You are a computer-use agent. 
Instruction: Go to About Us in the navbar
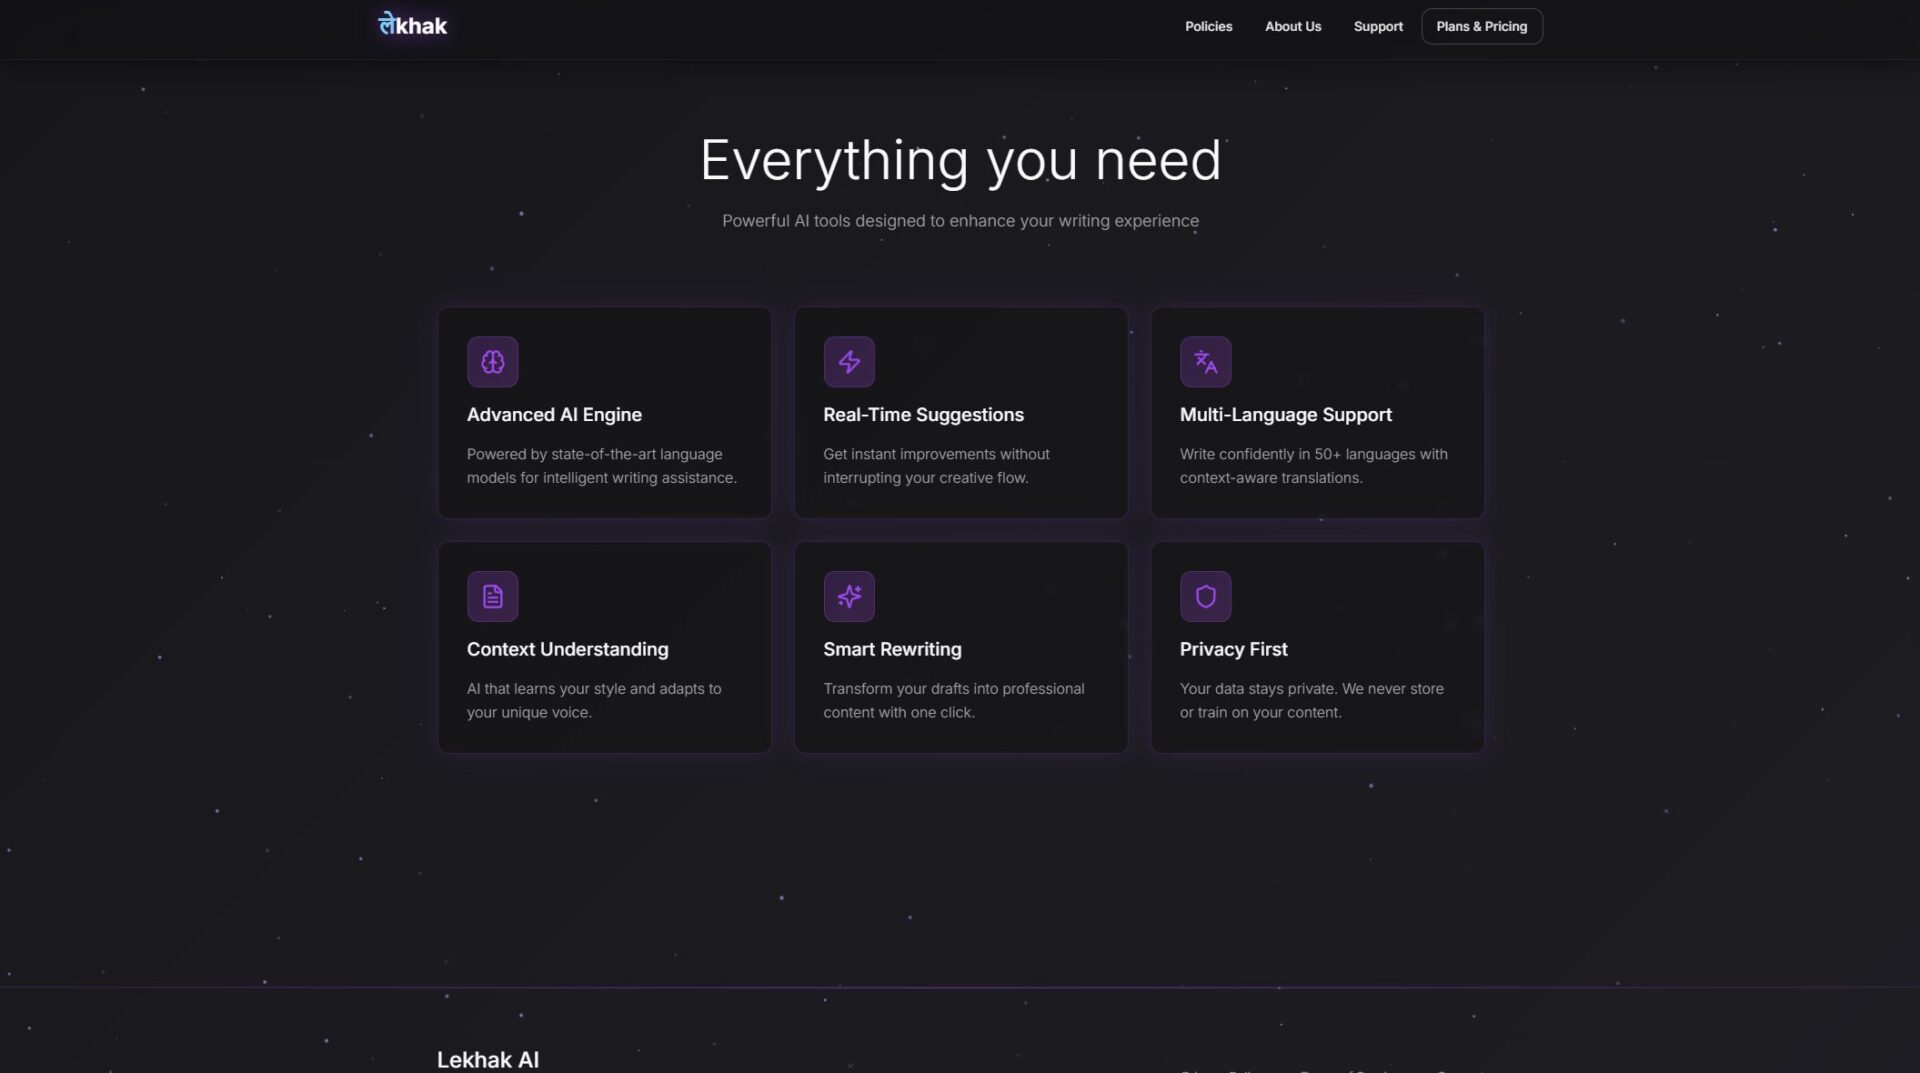pyautogui.click(x=1292, y=27)
